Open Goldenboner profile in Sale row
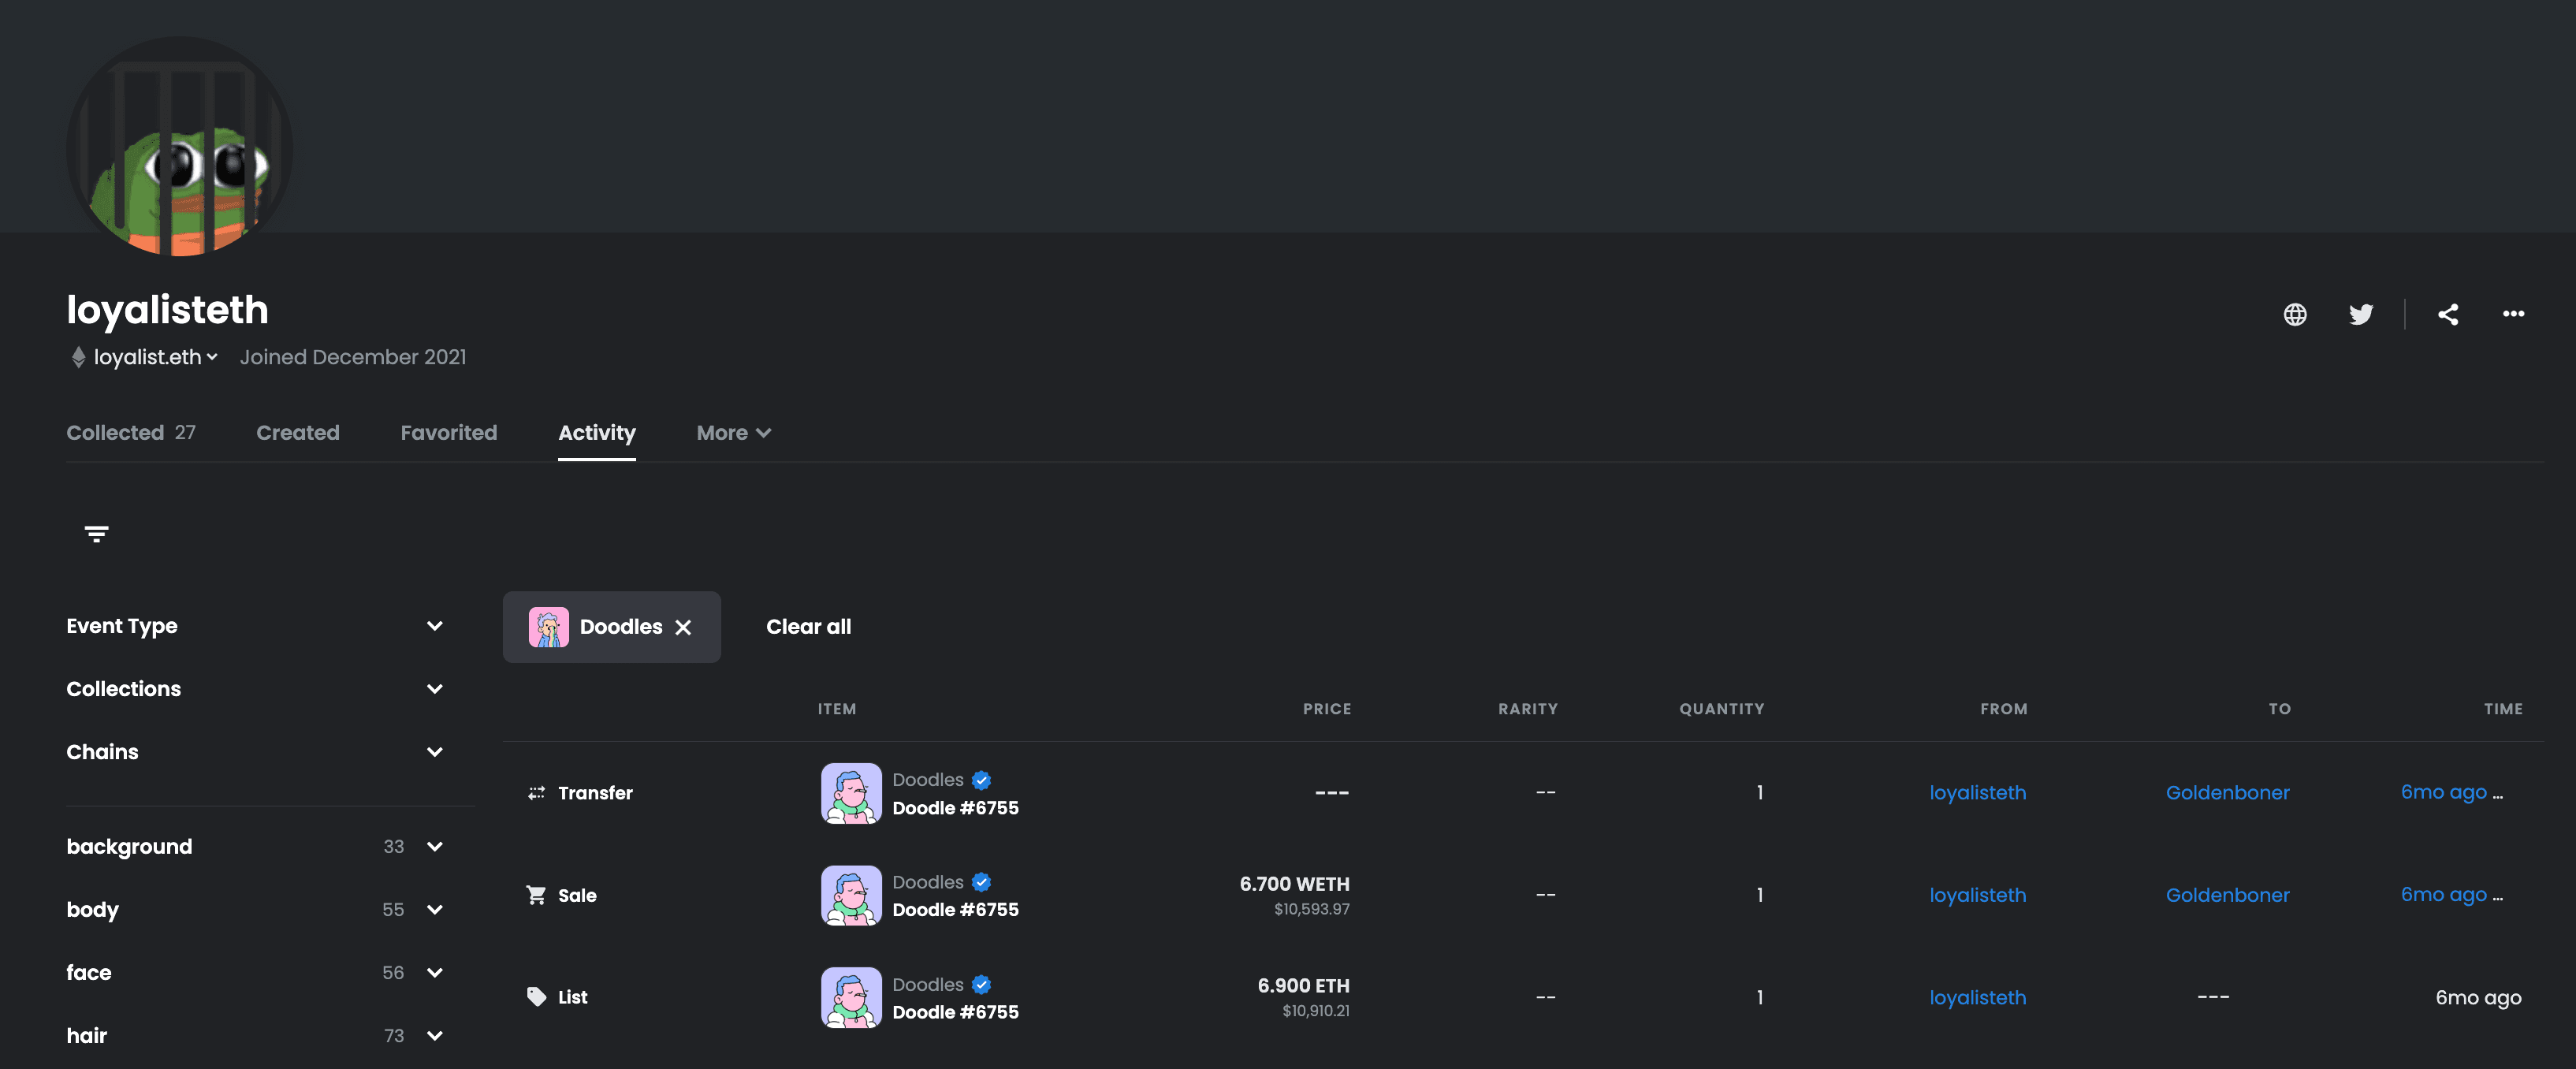Image resolution: width=2576 pixels, height=1069 pixels. click(x=2227, y=895)
